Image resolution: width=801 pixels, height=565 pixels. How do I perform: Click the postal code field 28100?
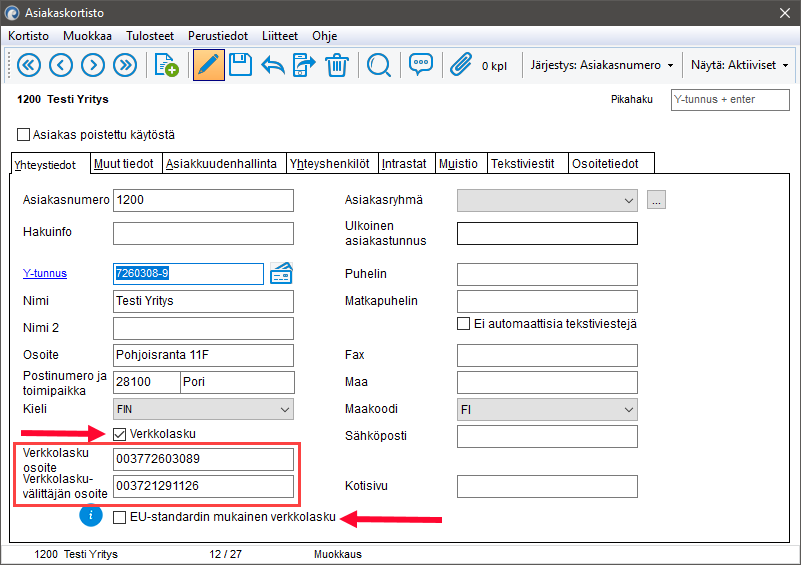[x=147, y=382]
